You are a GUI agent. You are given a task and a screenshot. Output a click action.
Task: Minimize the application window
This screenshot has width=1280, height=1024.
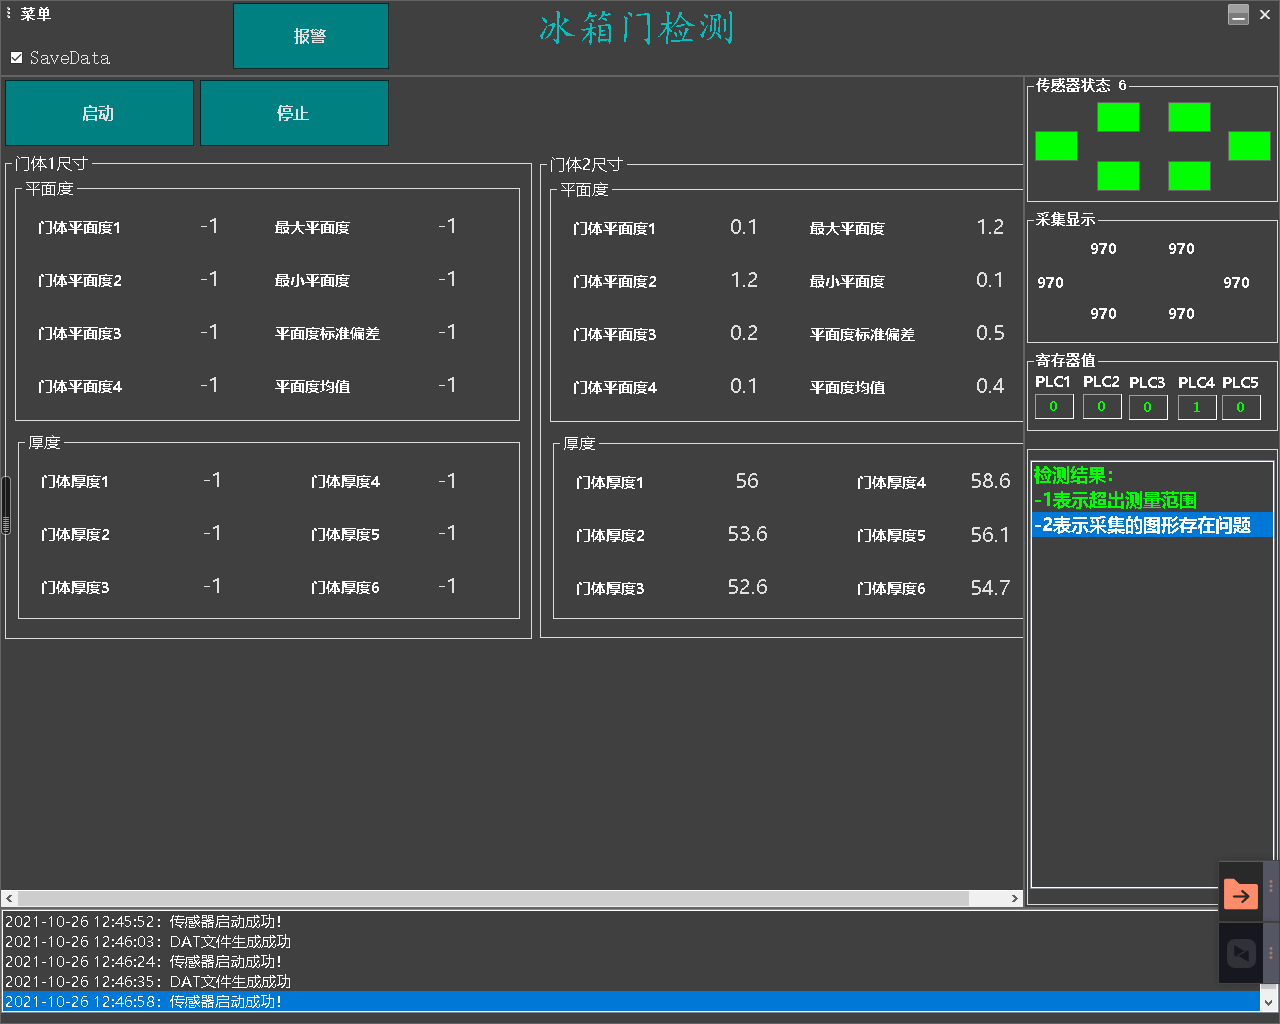tap(1238, 15)
